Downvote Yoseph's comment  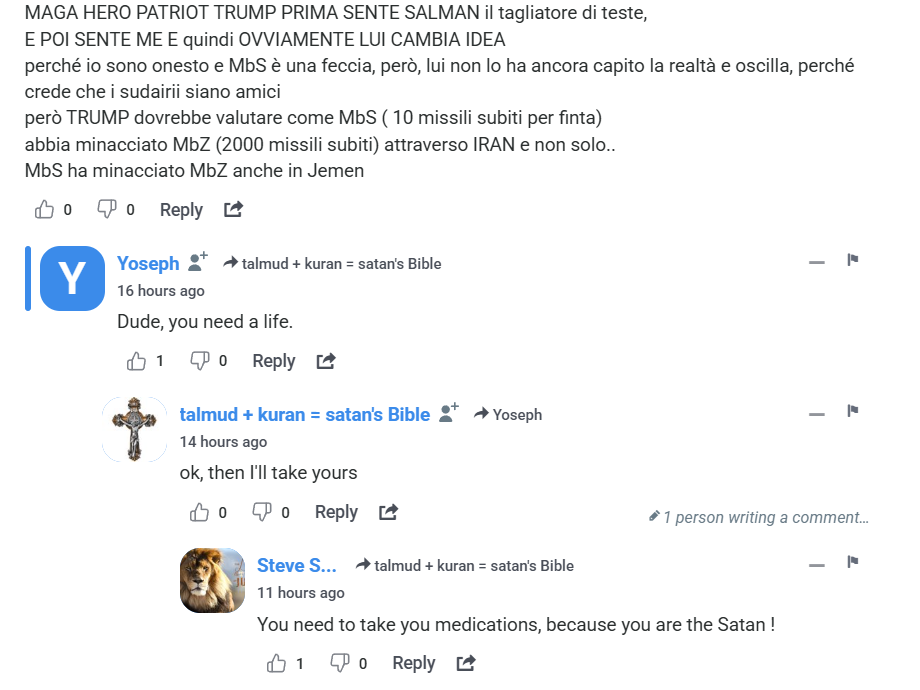[200, 361]
